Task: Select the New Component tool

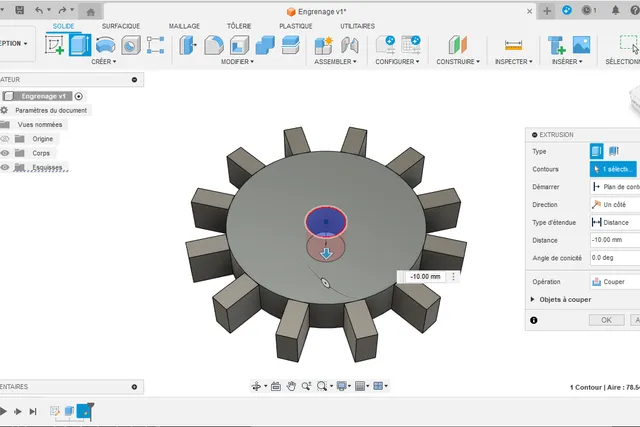Action: (x=324, y=45)
